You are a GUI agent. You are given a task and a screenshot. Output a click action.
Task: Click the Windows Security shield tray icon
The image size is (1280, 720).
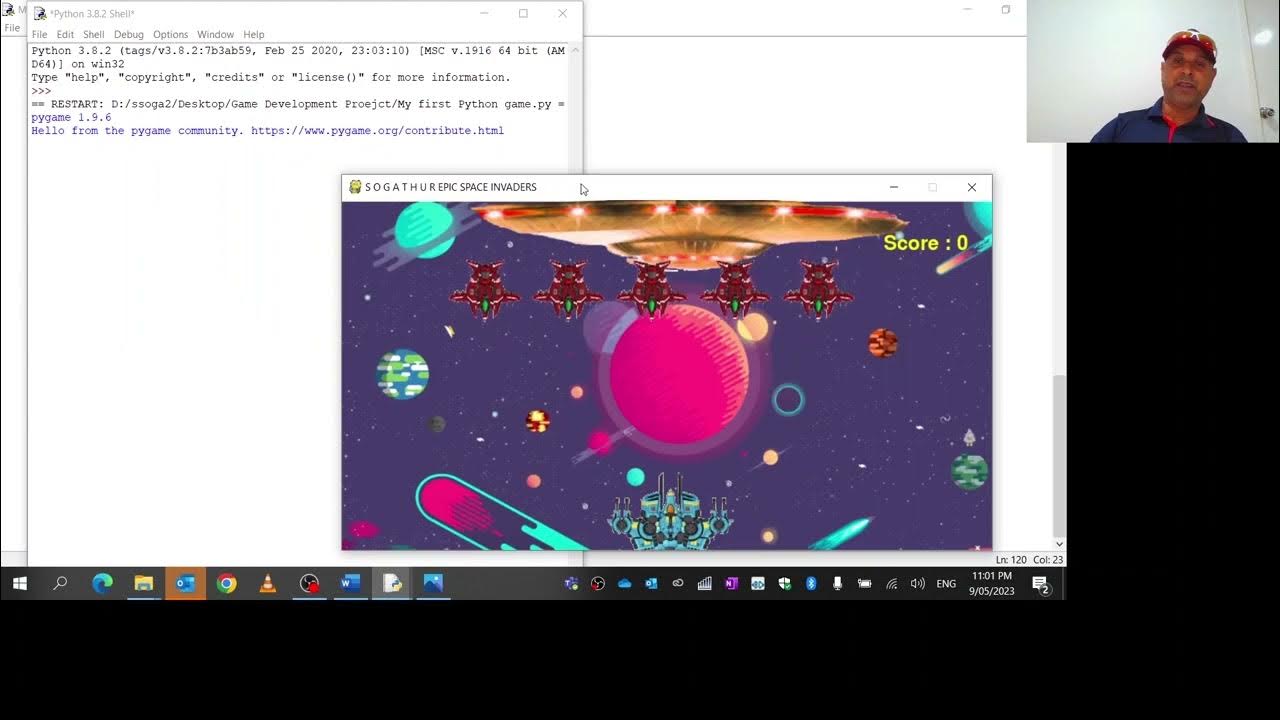[785, 584]
